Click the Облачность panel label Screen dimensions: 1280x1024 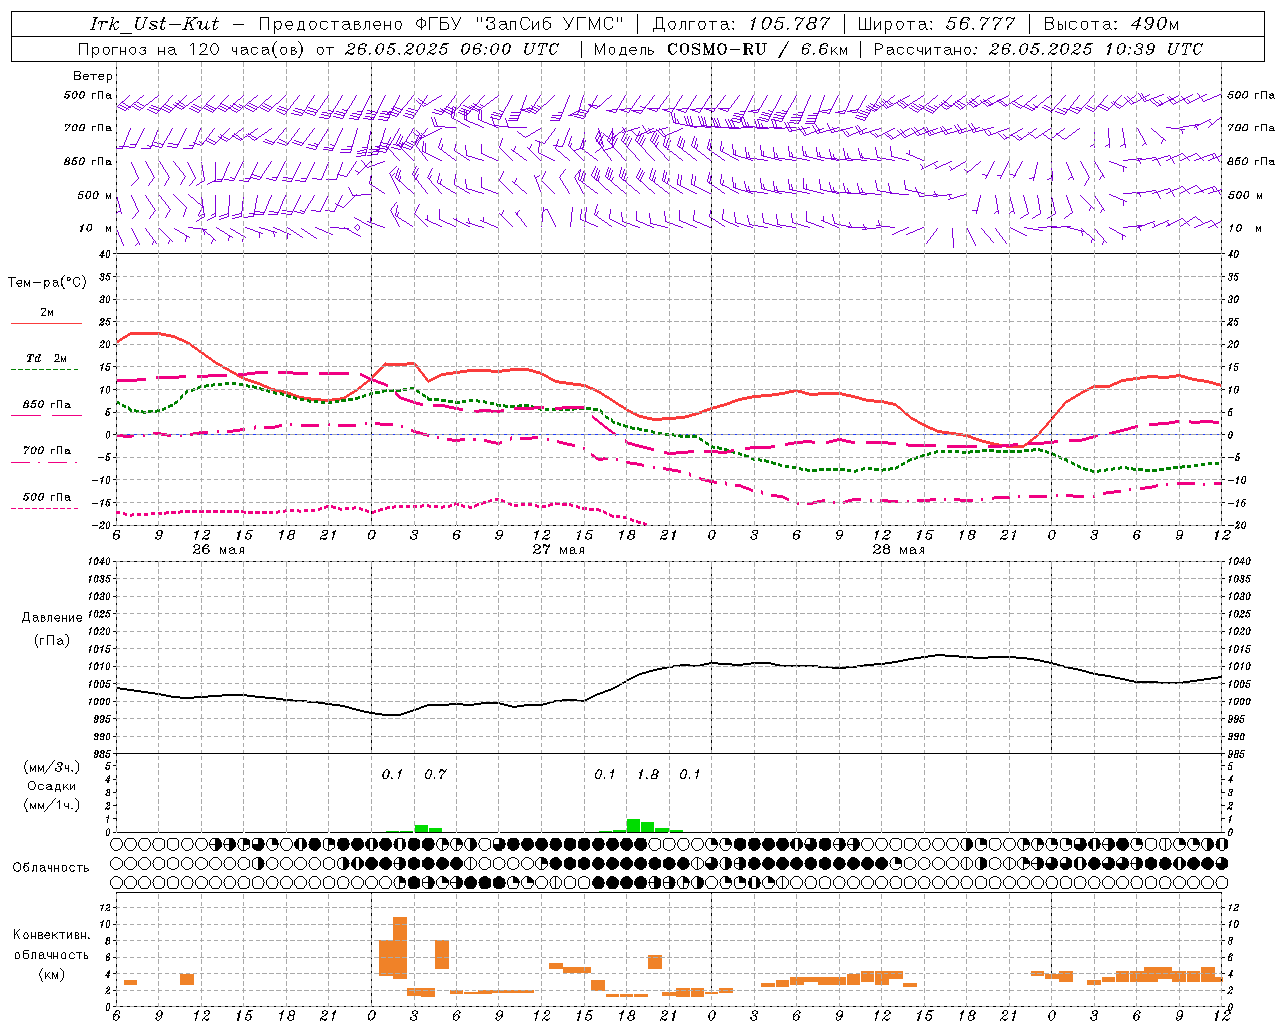[51, 868]
